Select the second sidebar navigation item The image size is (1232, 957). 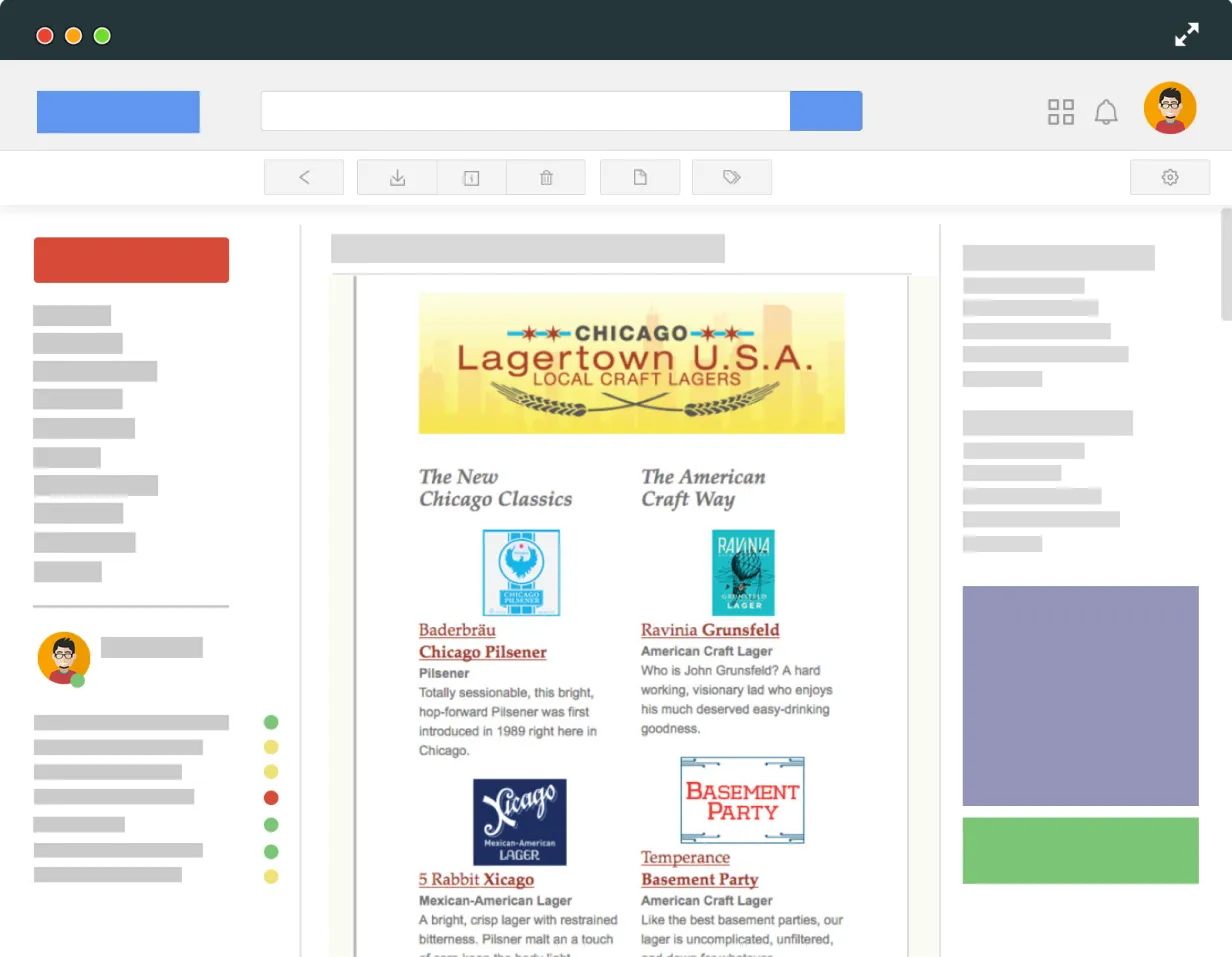coord(78,343)
